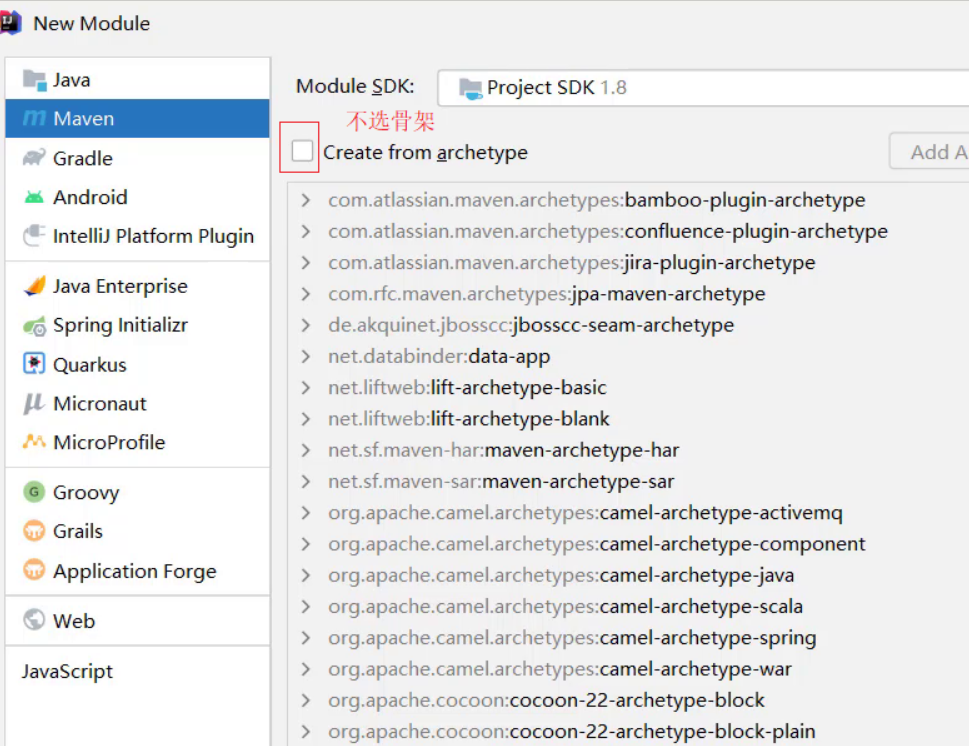Expand maven-archetype-sar chevron
The image size is (969, 746).
pyautogui.click(x=305, y=481)
